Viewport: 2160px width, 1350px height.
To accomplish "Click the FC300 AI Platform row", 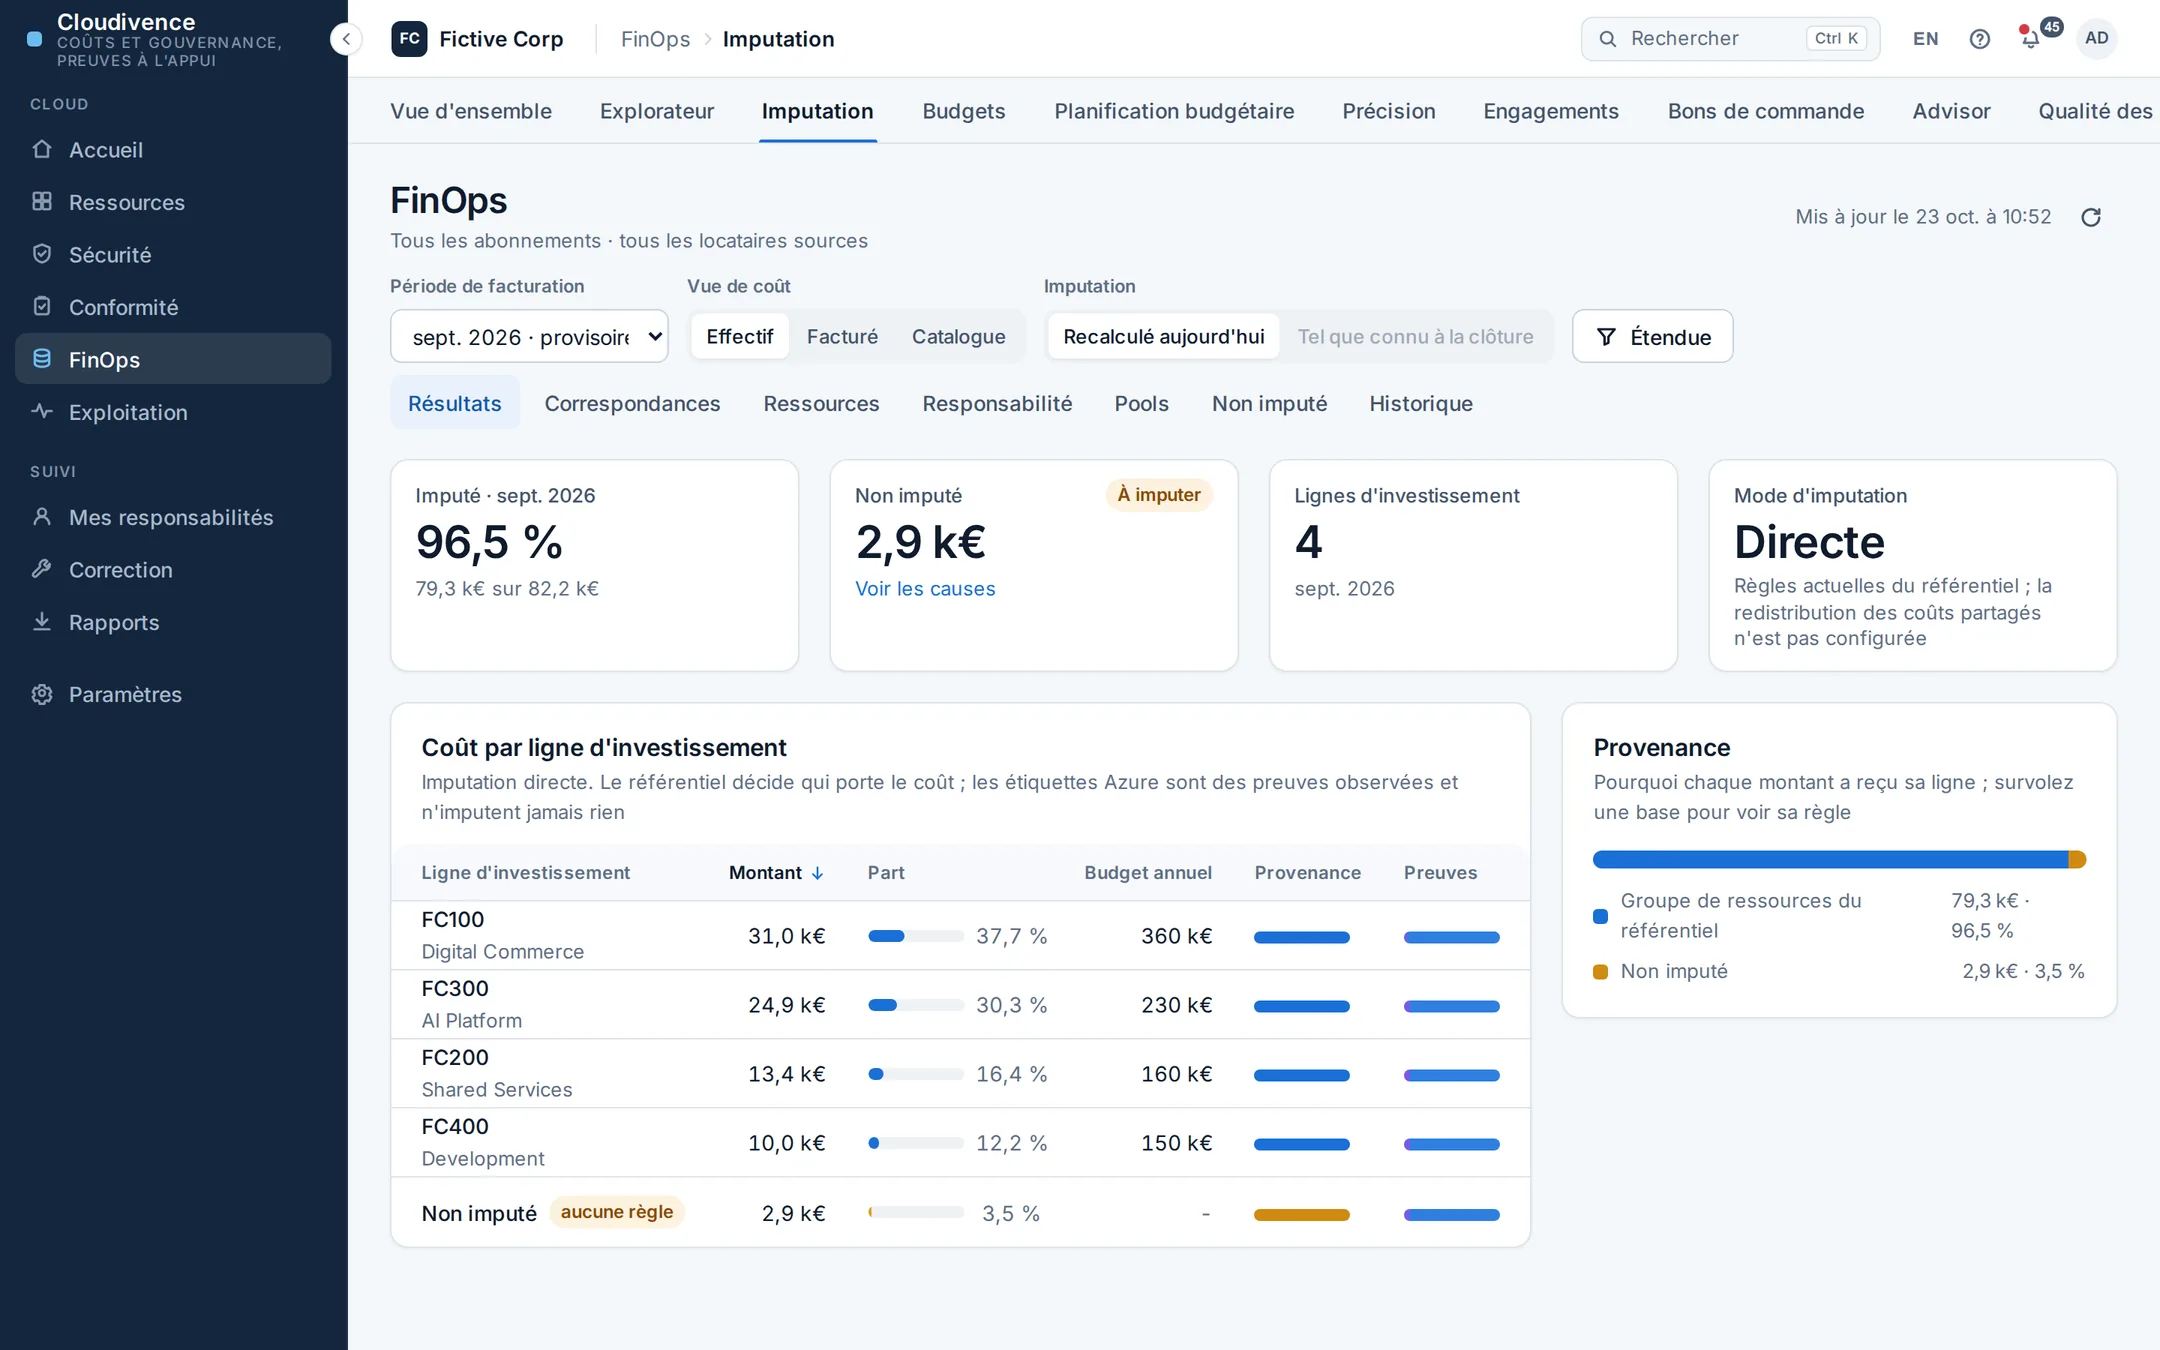I will click(960, 1005).
